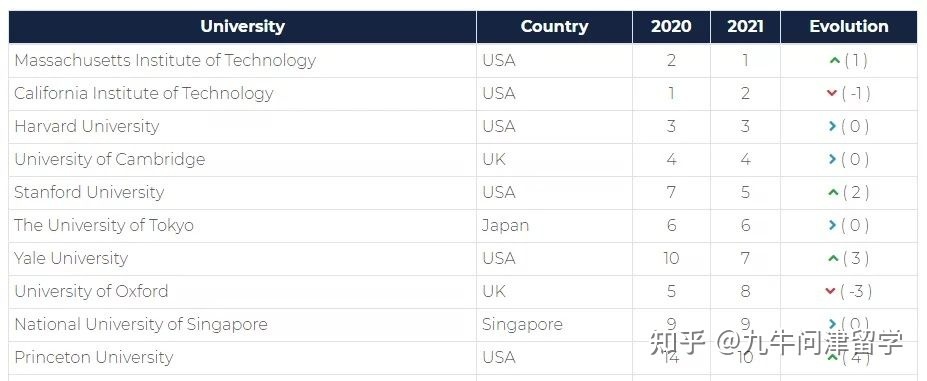Click the green up arrow for Stanford
This screenshot has height=381, width=927.
pyautogui.click(x=834, y=192)
